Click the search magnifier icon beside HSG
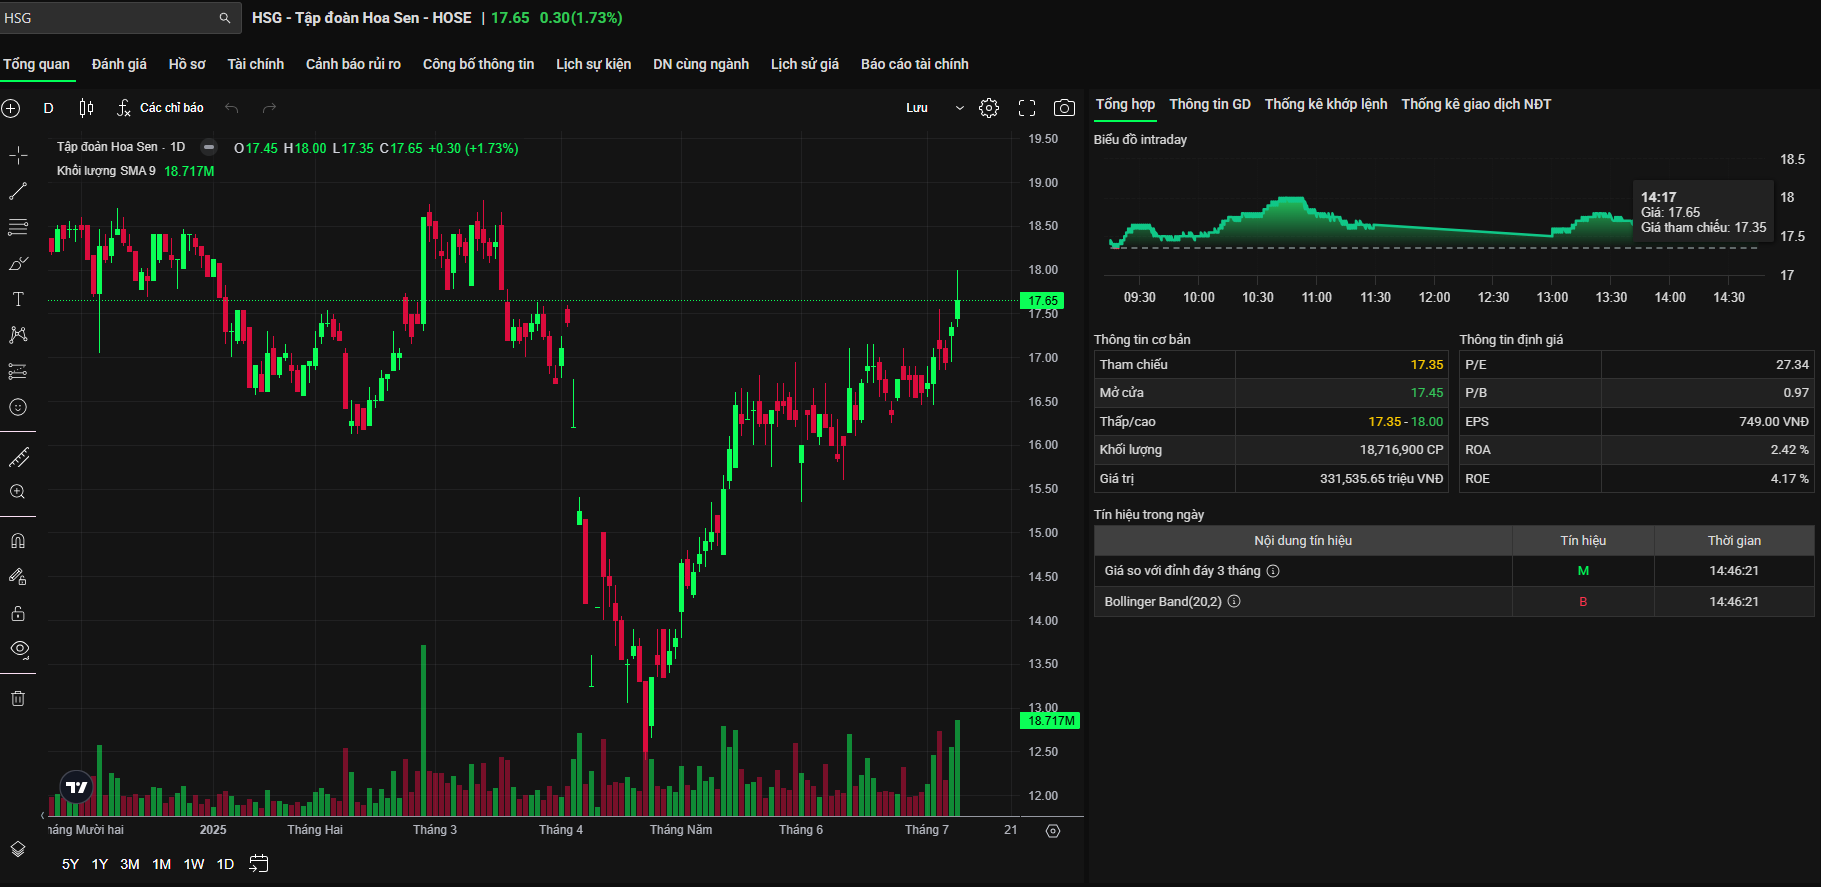Image resolution: width=1821 pixels, height=887 pixels. [225, 18]
